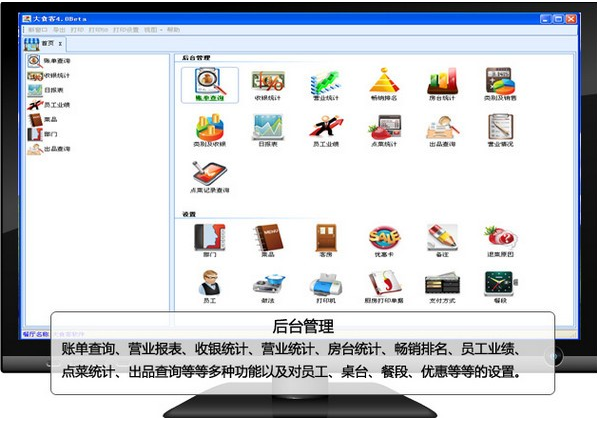This screenshot has width=597, height=423.
Task: Open the 房台统计 bar chart icon
Action: (x=442, y=85)
